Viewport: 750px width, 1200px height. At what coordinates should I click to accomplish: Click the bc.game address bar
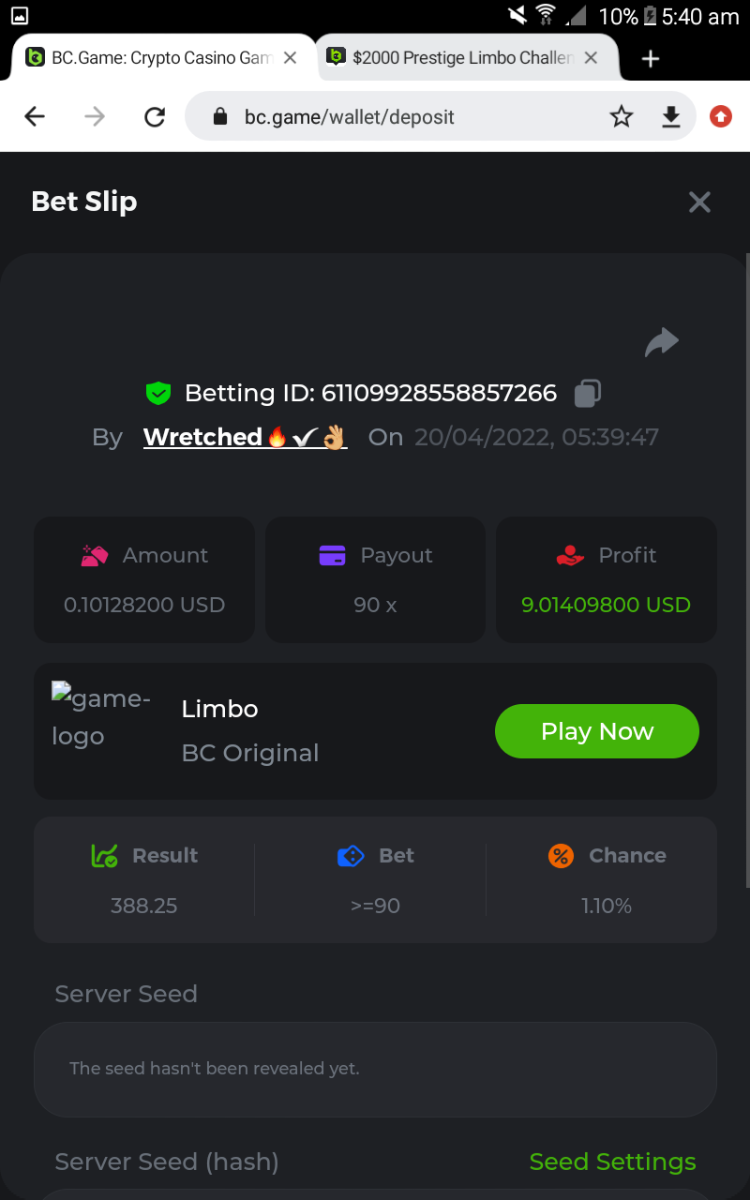400,117
